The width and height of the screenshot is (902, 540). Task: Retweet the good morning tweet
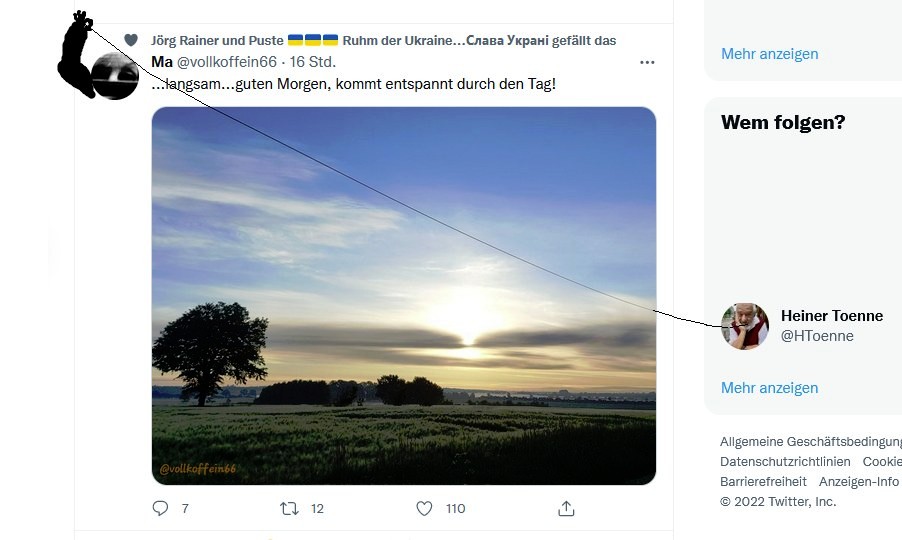coord(290,508)
